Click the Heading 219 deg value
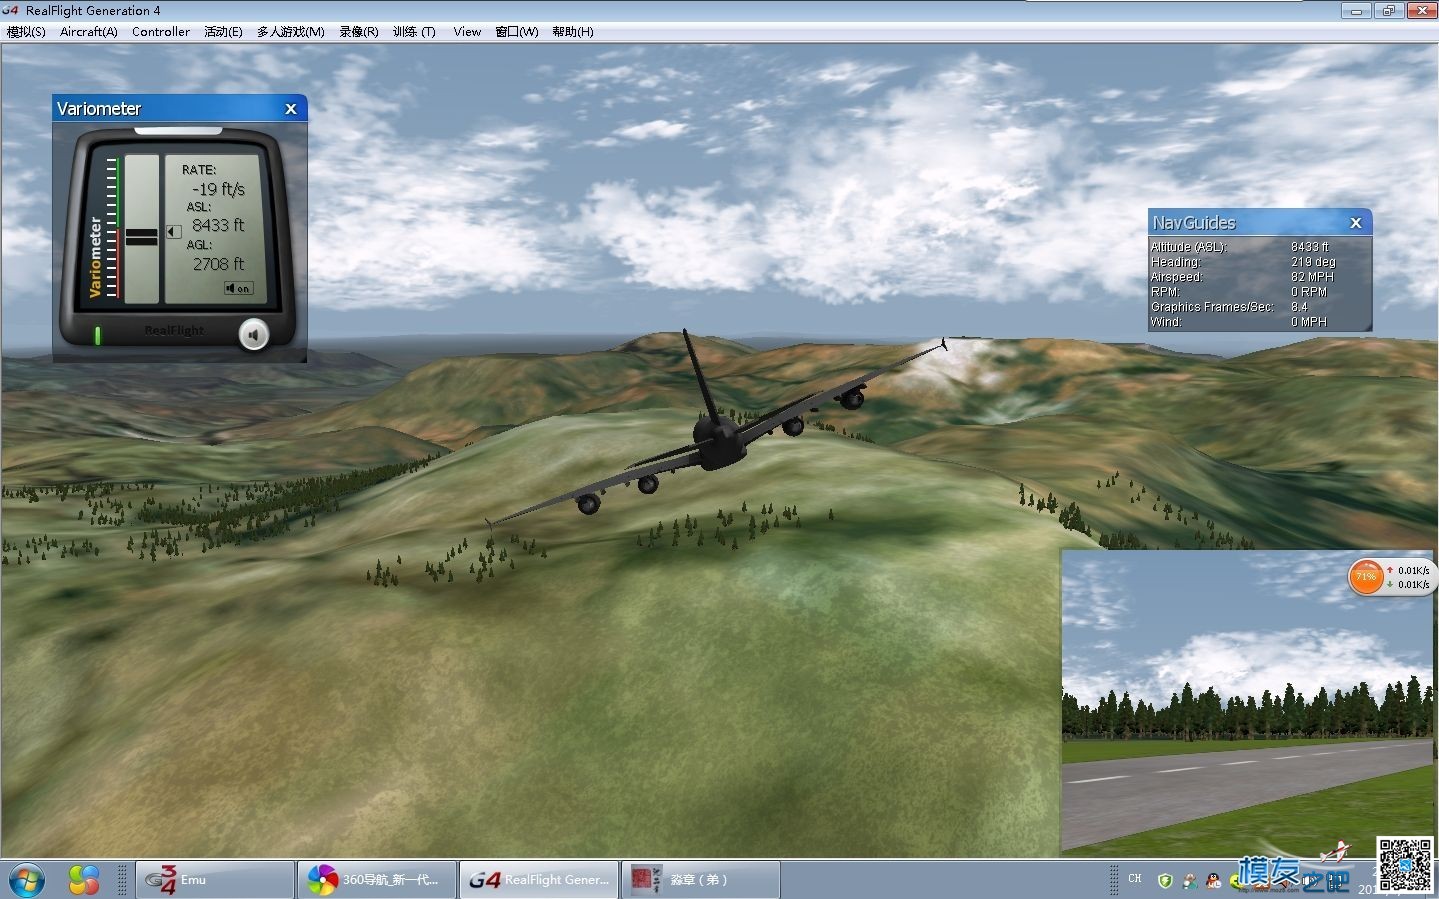This screenshot has height=899, width=1439. pyautogui.click(x=1313, y=262)
